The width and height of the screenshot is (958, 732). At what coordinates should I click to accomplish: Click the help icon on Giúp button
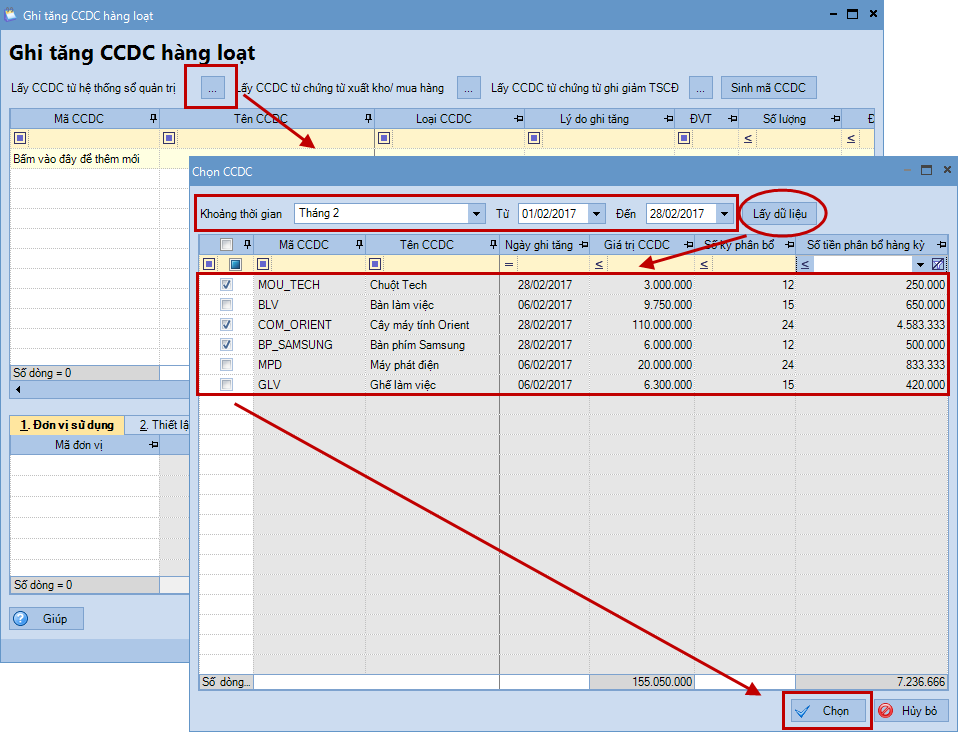pos(21,619)
